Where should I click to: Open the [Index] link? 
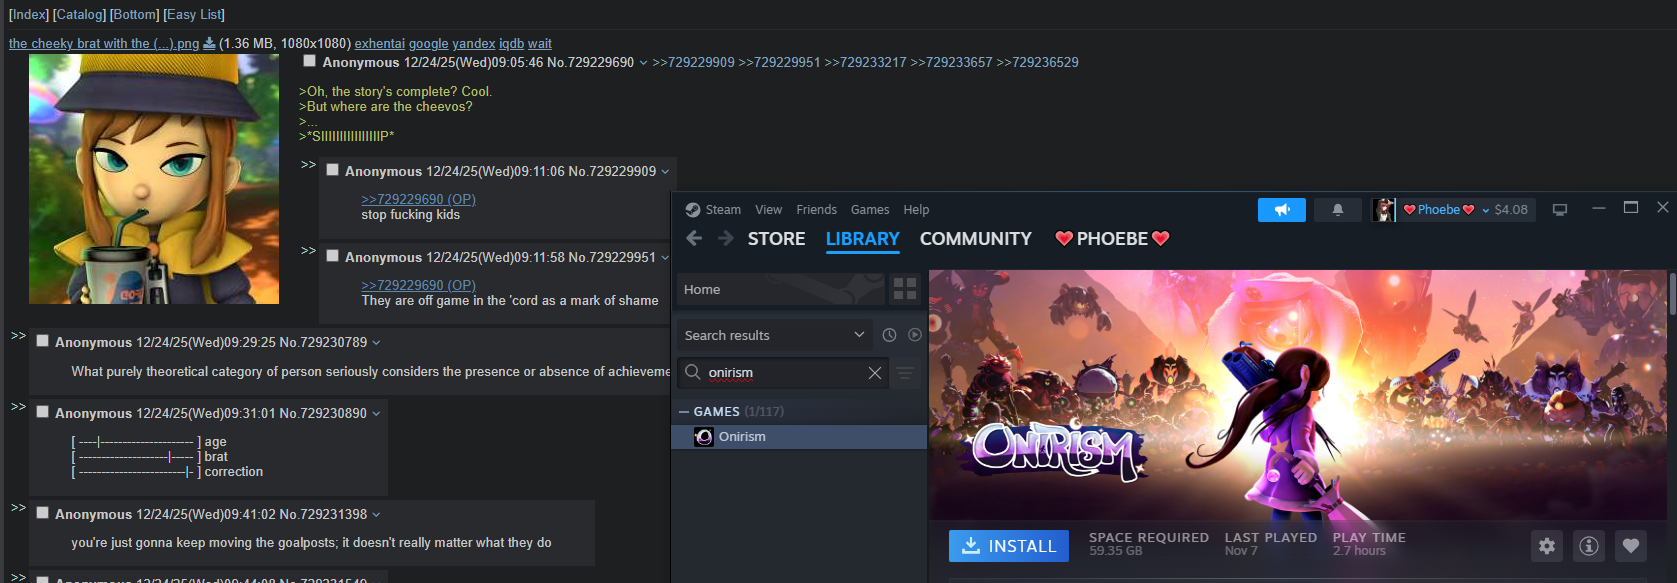pyautogui.click(x=28, y=14)
